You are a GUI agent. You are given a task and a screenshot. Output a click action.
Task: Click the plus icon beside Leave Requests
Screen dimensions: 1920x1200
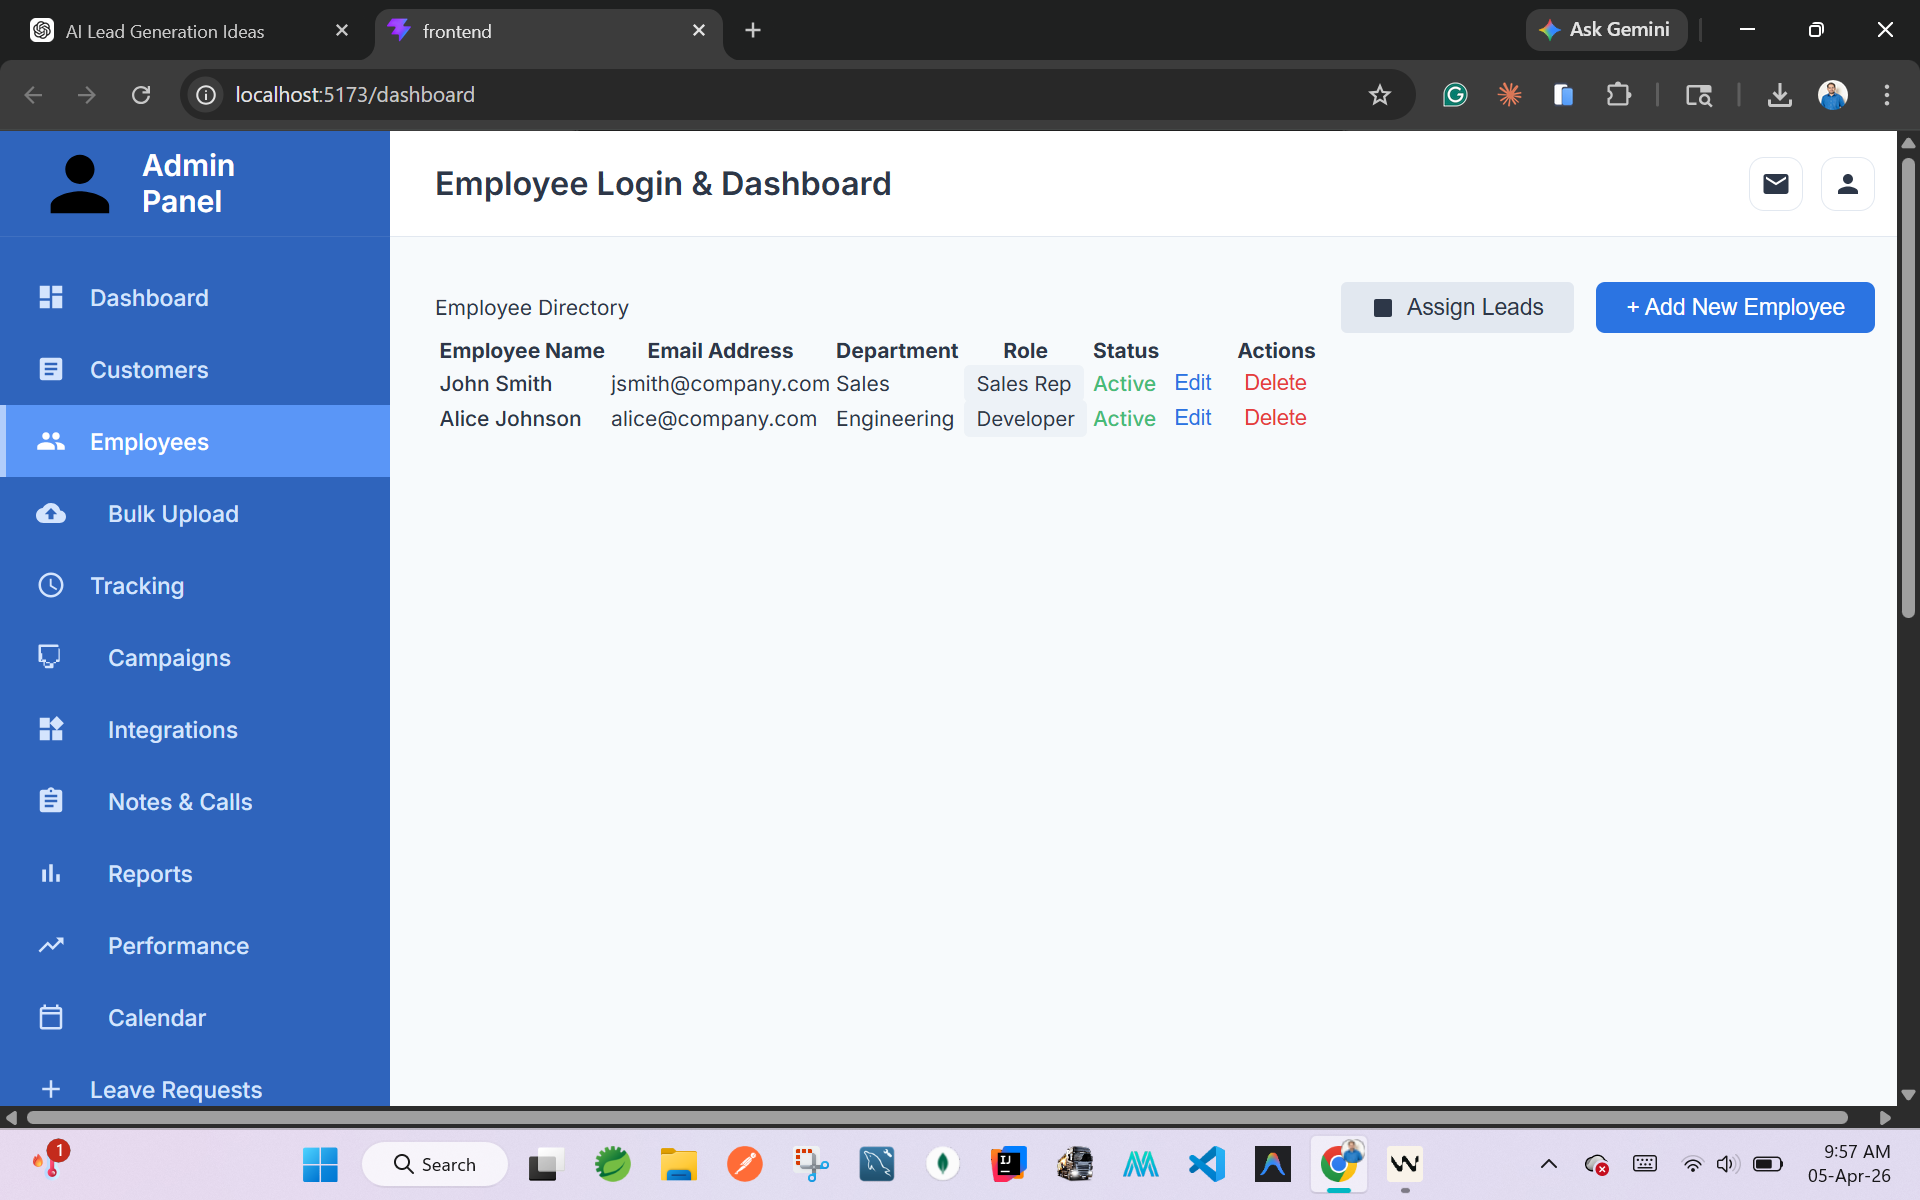[51, 1089]
